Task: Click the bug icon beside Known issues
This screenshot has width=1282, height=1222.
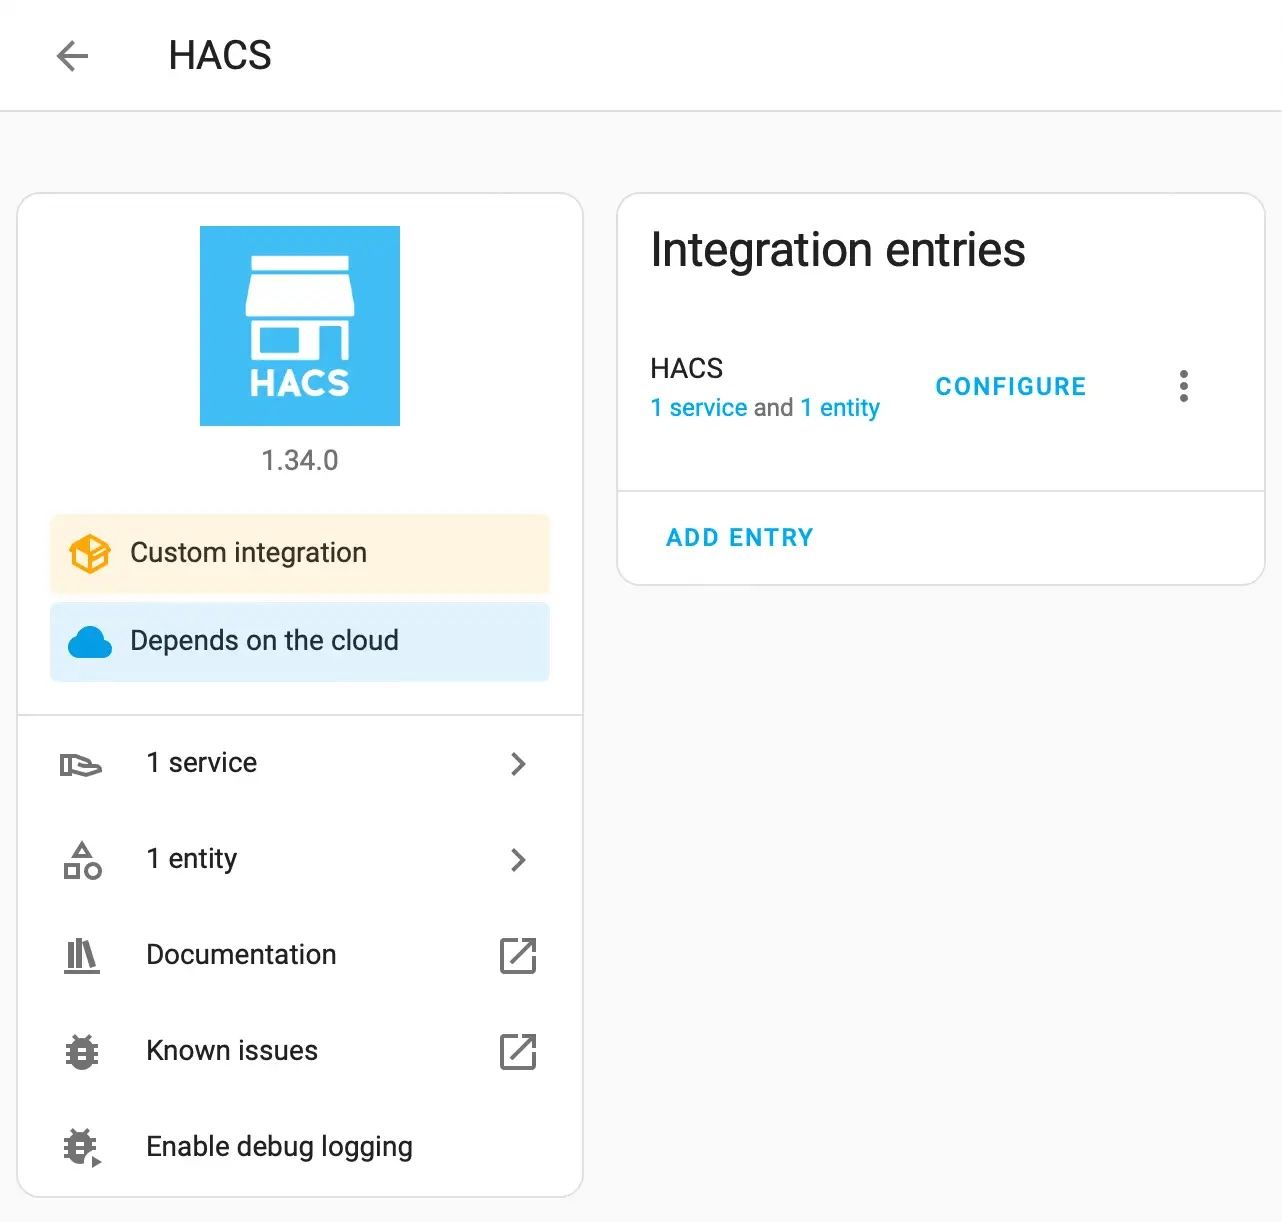Action: click(x=82, y=1052)
